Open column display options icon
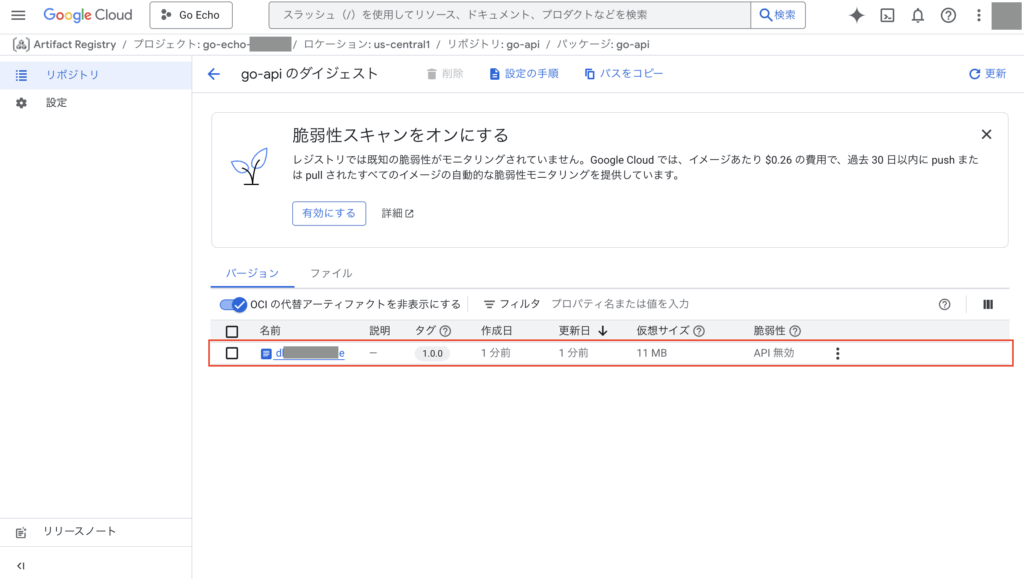 pyautogui.click(x=988, y=304)
